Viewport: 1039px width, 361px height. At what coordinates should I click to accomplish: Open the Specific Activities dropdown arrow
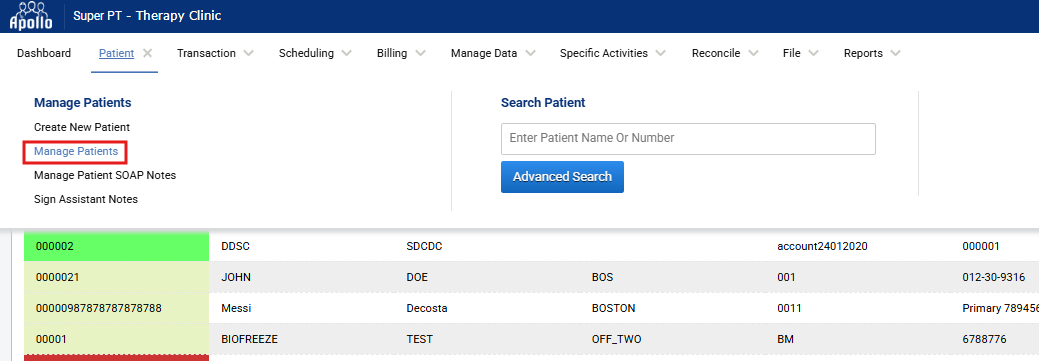[x=661, y=54]
